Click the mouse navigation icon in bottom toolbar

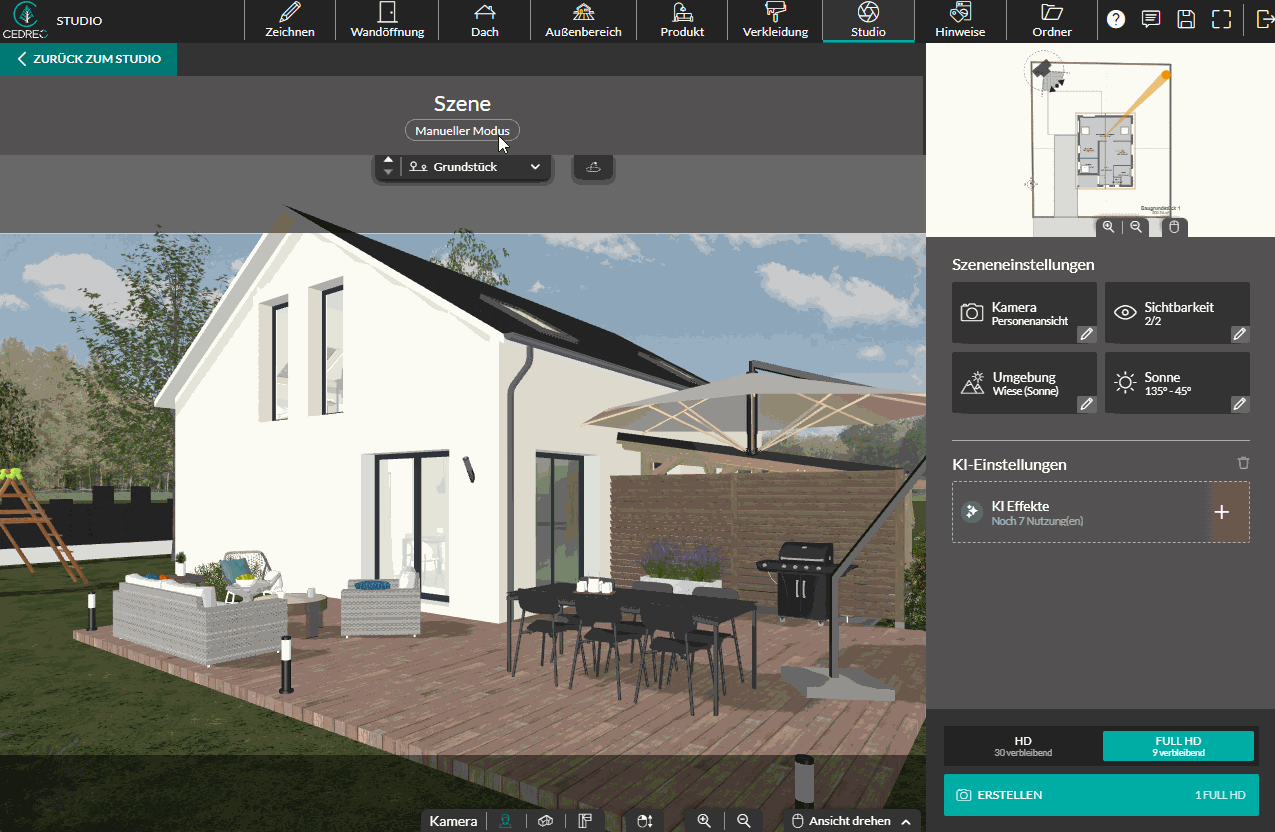[645, 821]
